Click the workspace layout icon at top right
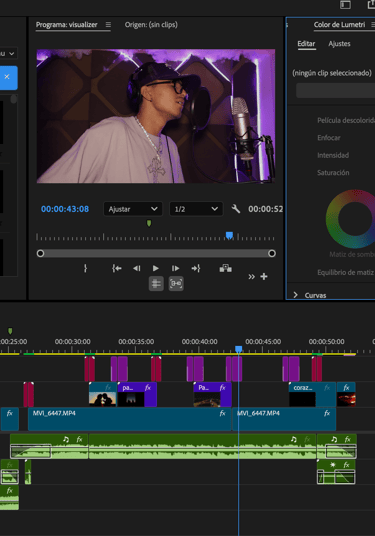This screenshot has height=536, width=375. click(x=345, y=4)
